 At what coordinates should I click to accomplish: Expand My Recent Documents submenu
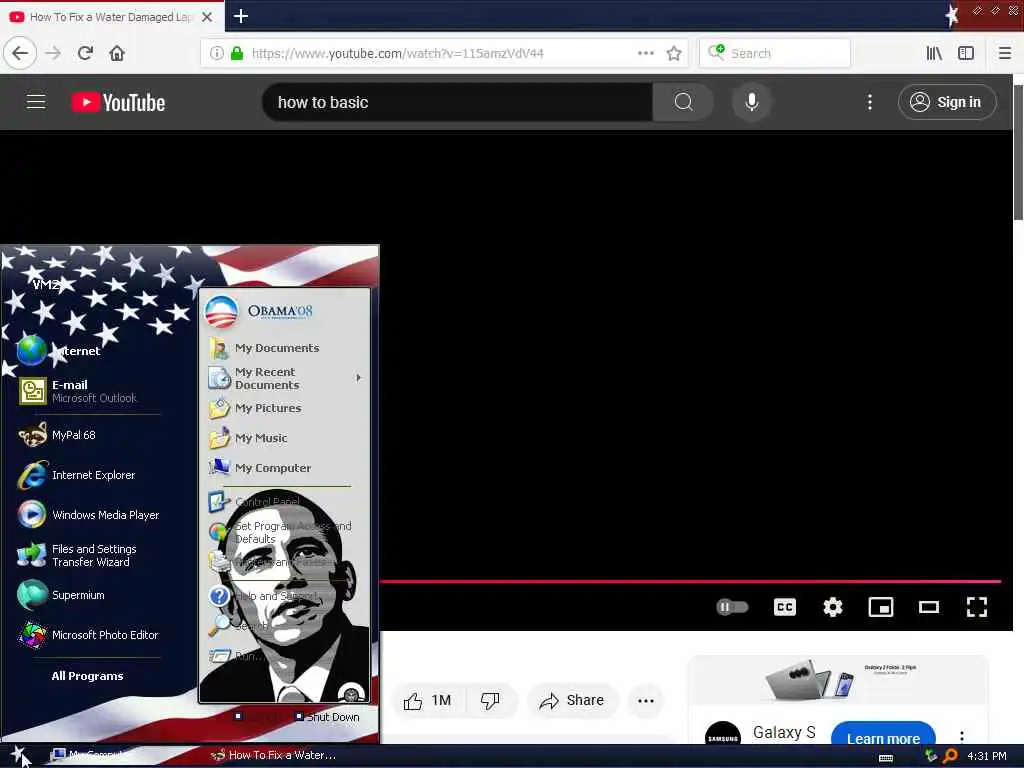285,378
